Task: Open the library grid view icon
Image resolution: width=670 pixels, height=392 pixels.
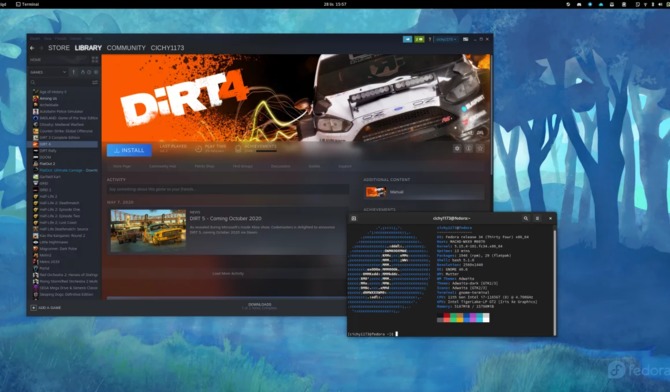Action: click(95, 59)
